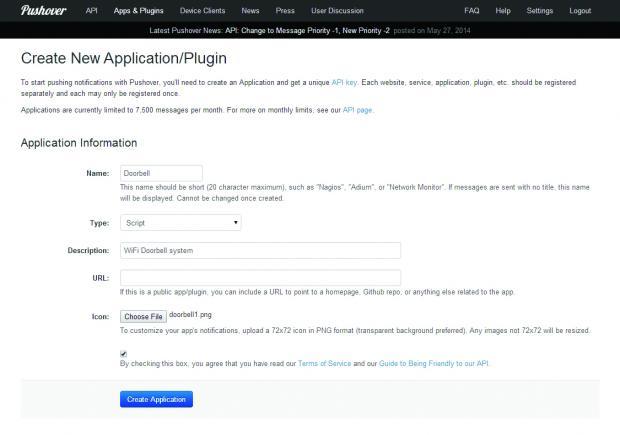The image size is (620, 435).
Task: Open the News page
Action: click(x=250, y=10)
